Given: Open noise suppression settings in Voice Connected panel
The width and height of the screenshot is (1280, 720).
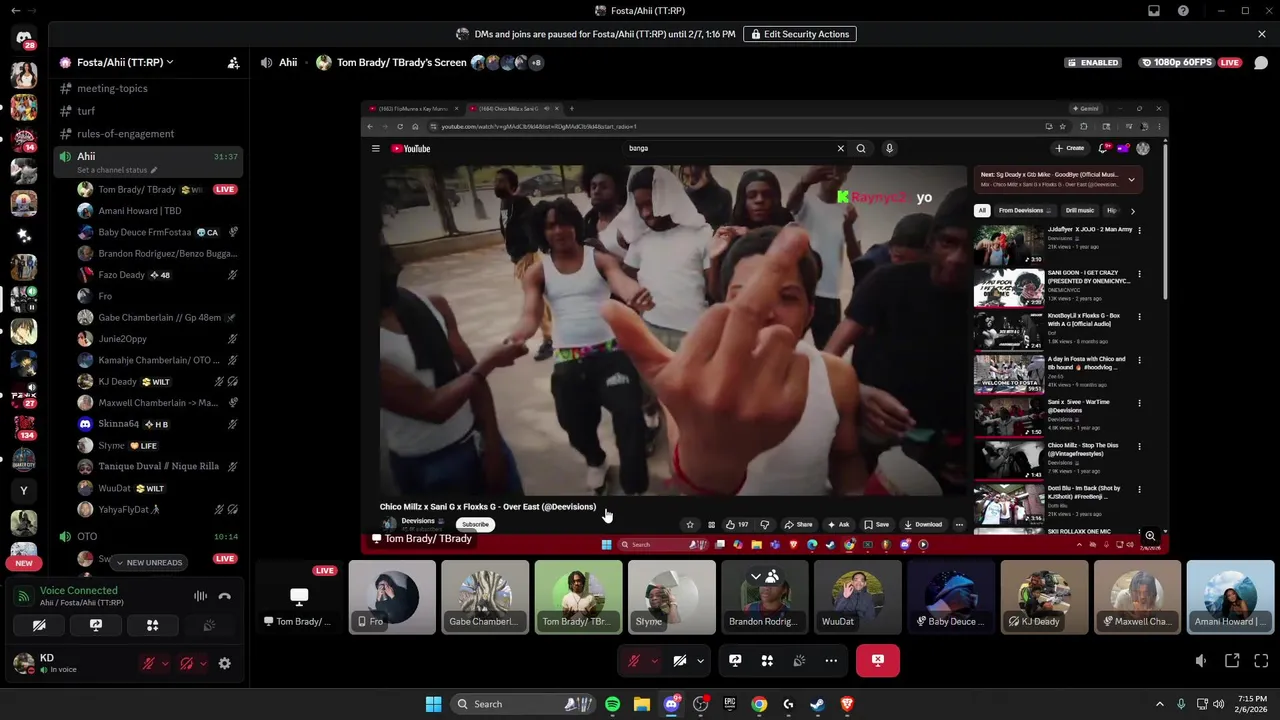Looking at the screenshot, I should point(200,596).
